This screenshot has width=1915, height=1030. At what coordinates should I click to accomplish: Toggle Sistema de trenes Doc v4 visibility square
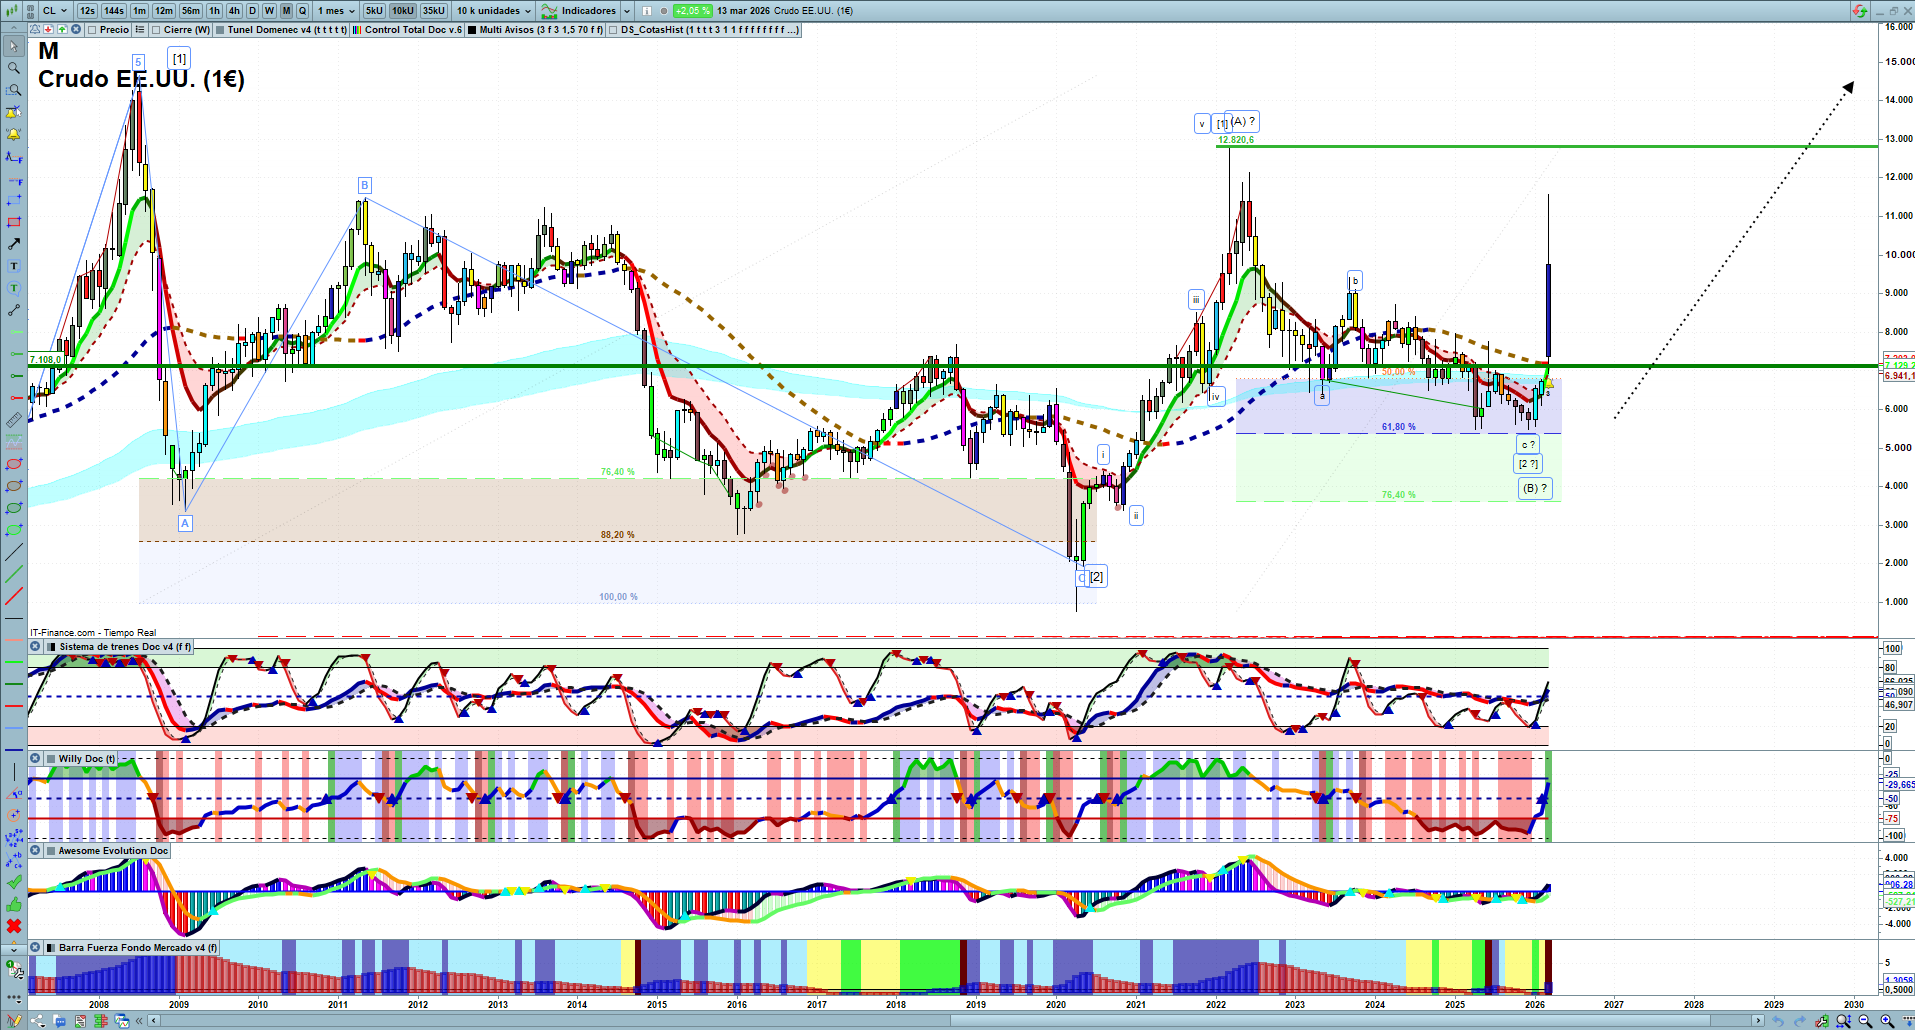pos(52,647)
